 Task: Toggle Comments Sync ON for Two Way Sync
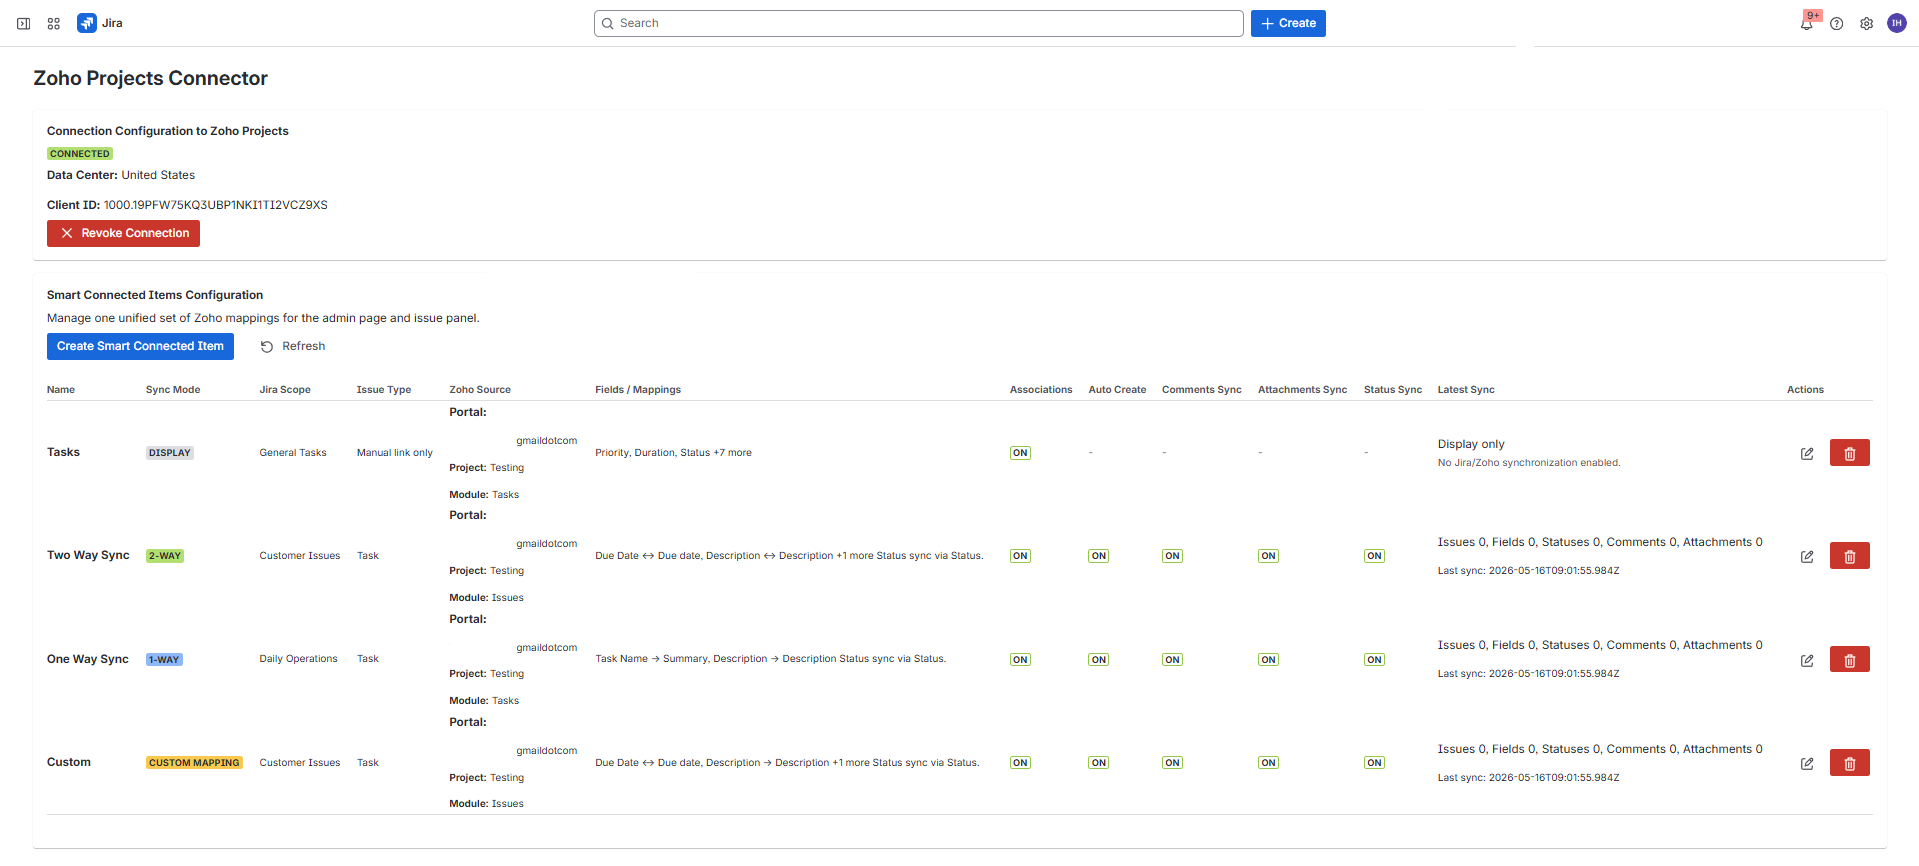pos(1172,556)
